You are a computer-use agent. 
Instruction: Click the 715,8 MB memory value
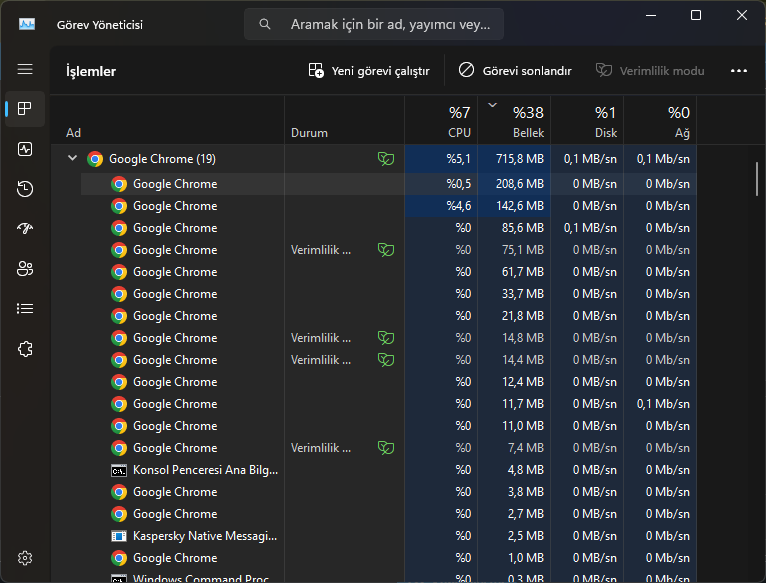[x=520, y=159]
